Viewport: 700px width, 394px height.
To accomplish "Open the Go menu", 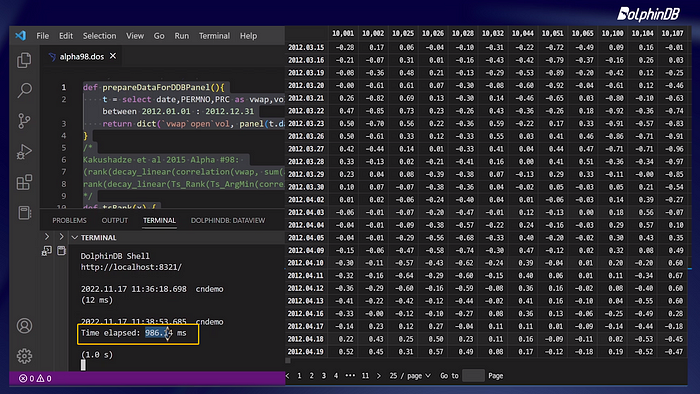I will pyautogui.click(x=159, y=36).
